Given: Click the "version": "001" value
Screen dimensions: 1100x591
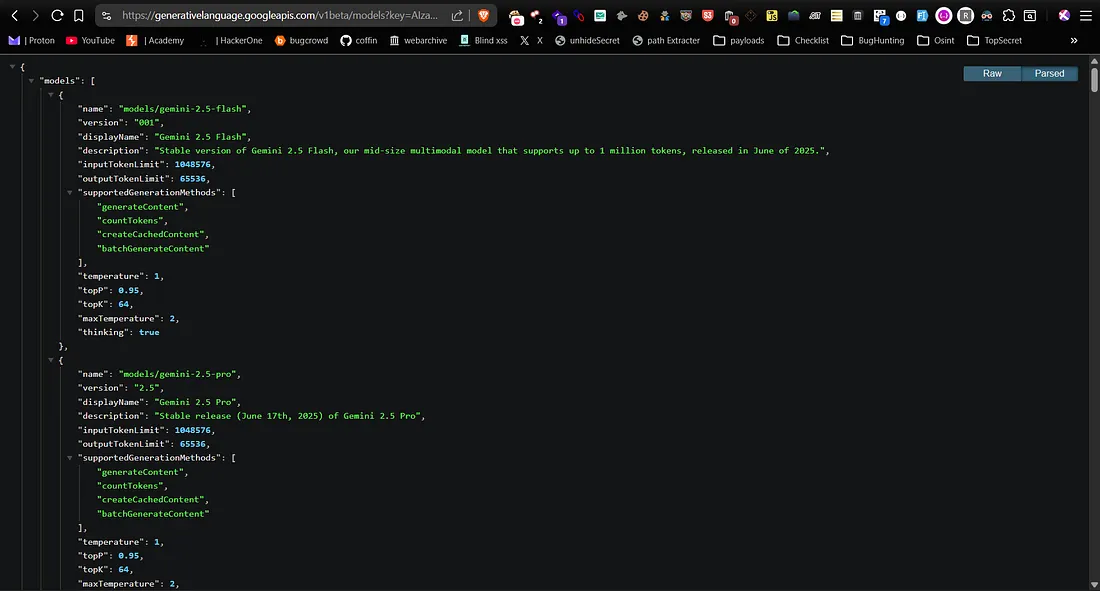Looking at the screenshot, I should tap(147, 123).
